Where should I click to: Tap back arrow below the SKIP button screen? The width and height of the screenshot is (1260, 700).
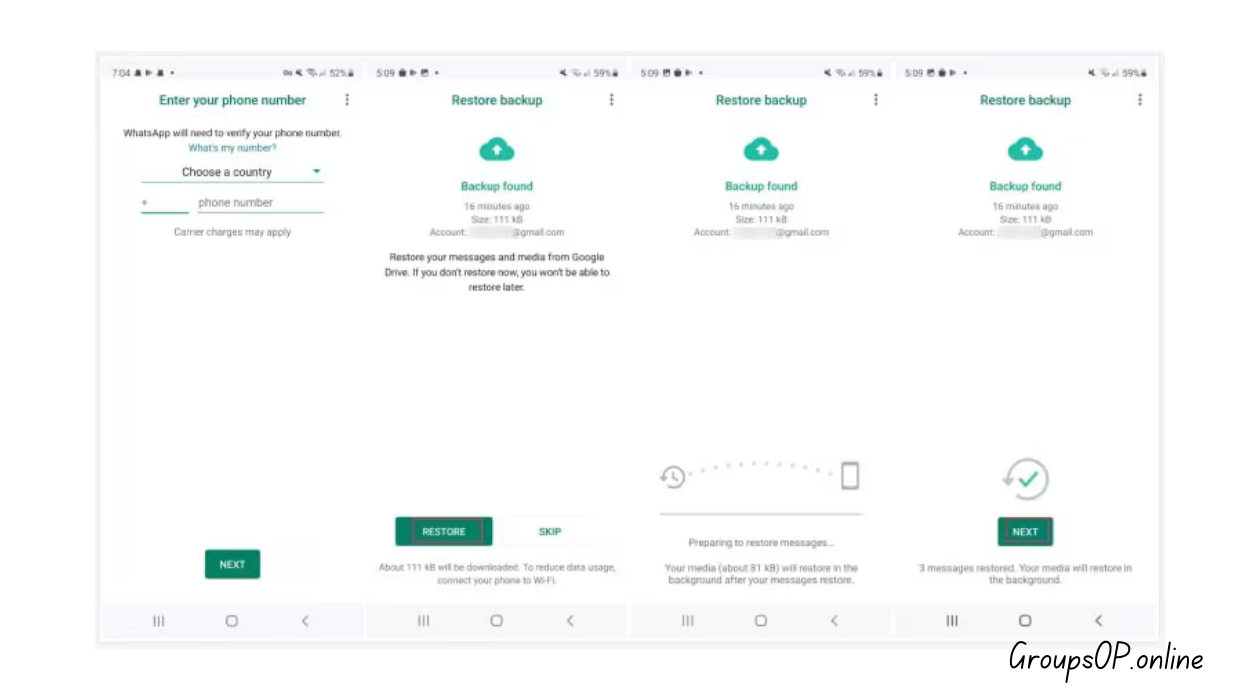[570, 621]
